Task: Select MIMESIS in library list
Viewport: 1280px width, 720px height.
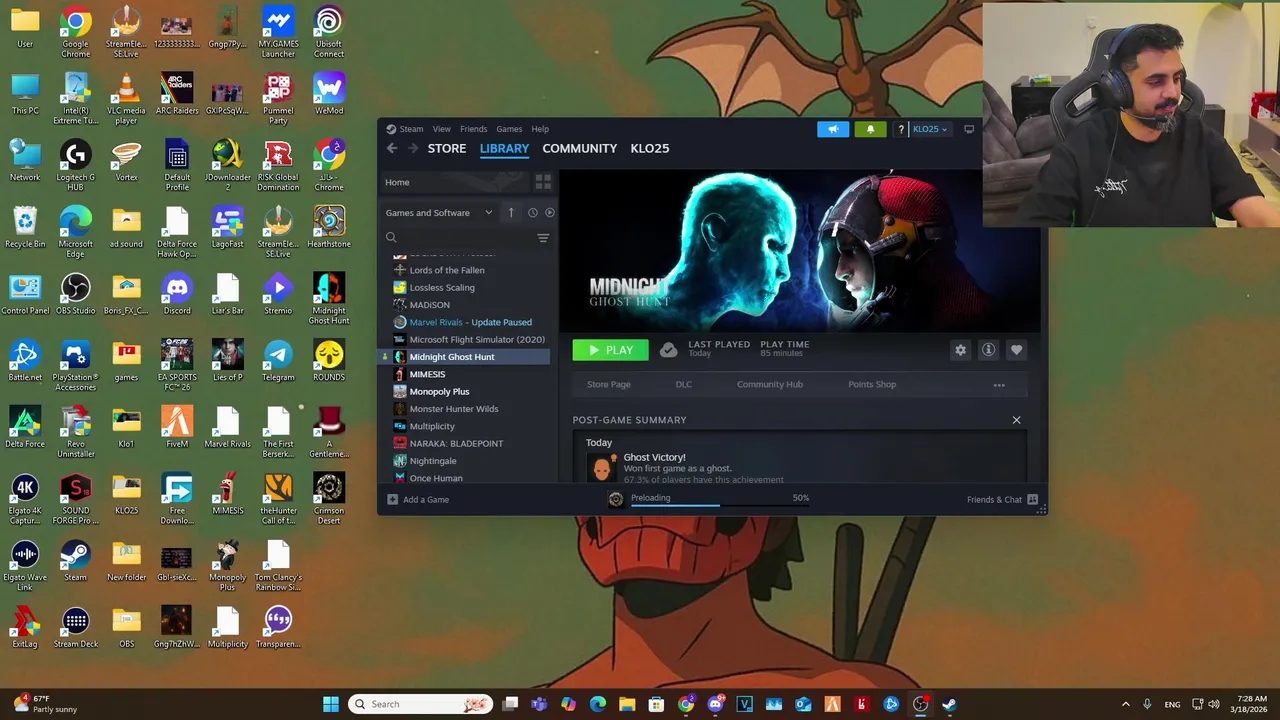Action: coord(427,374)
